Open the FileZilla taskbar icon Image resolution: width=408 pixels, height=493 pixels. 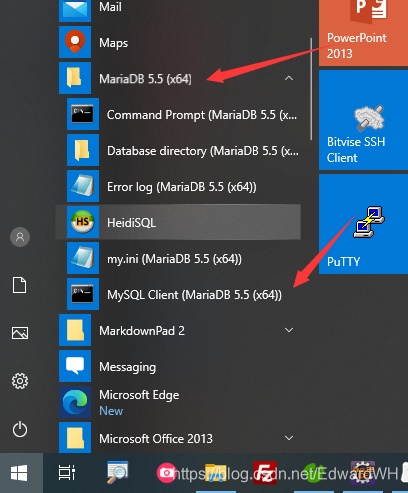(265, 472)
